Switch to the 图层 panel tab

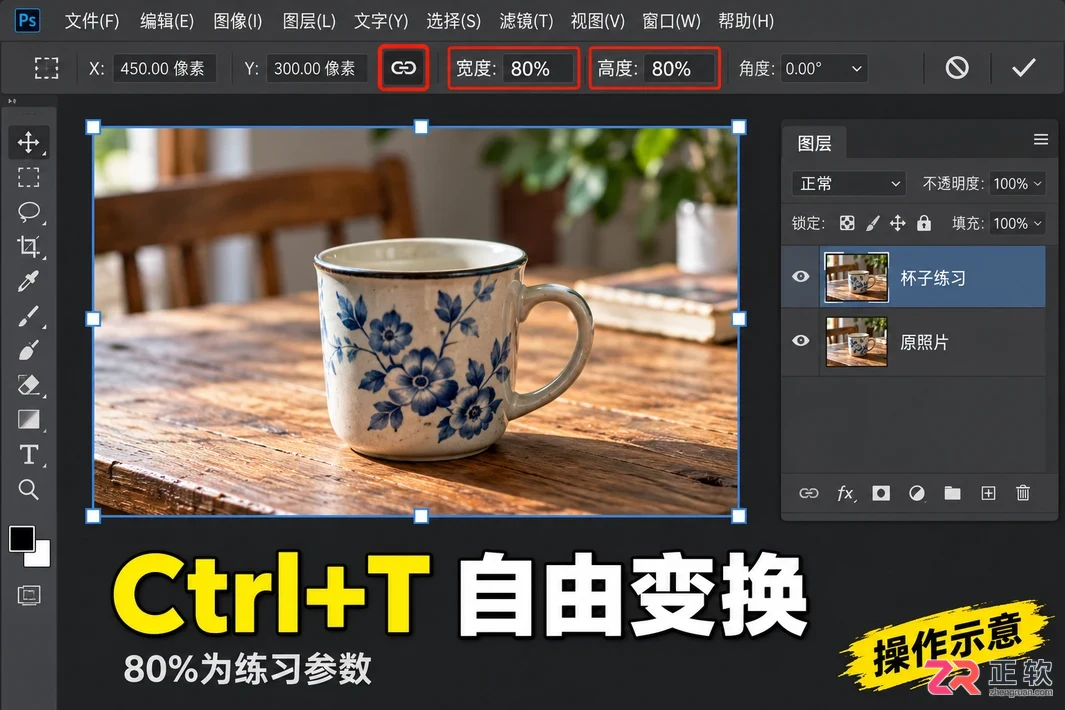point(814,143)
